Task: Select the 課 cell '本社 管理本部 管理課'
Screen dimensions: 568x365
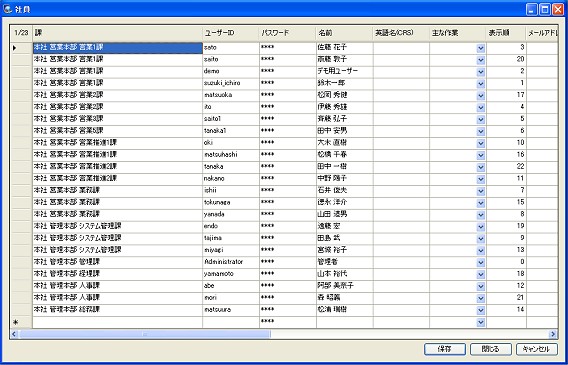Action: 117,263
